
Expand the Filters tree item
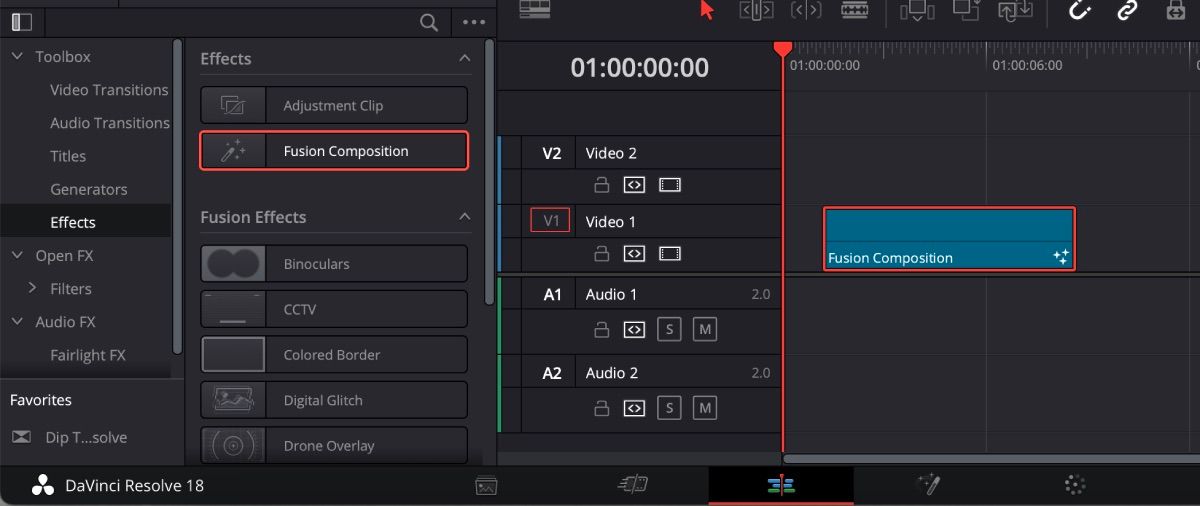click(33, 288)
